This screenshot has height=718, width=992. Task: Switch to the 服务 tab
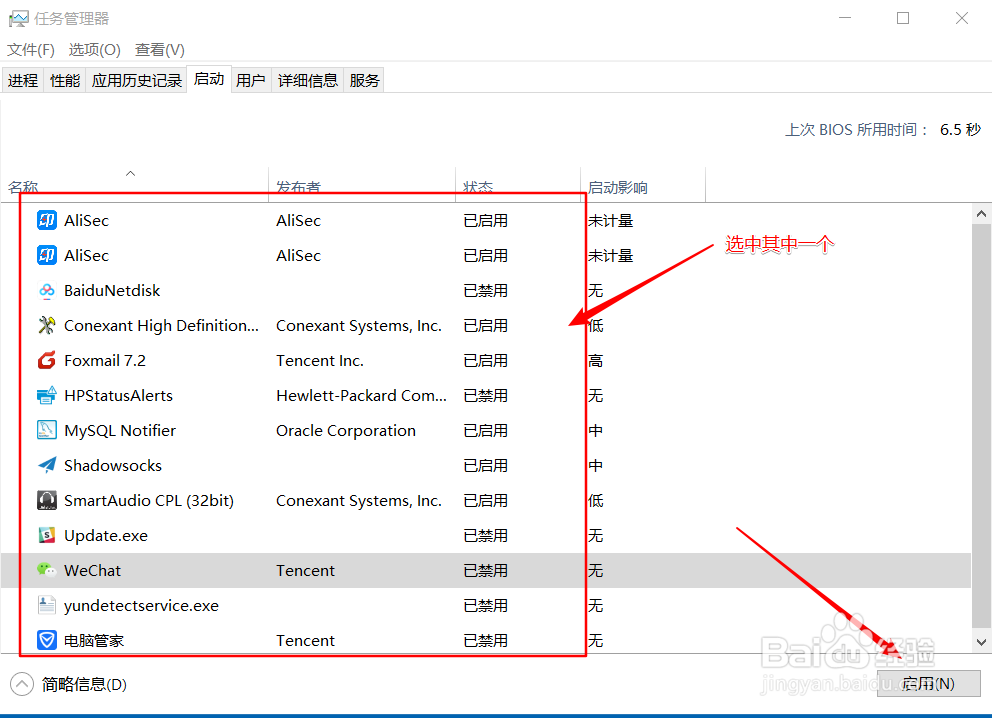(364, 80)
